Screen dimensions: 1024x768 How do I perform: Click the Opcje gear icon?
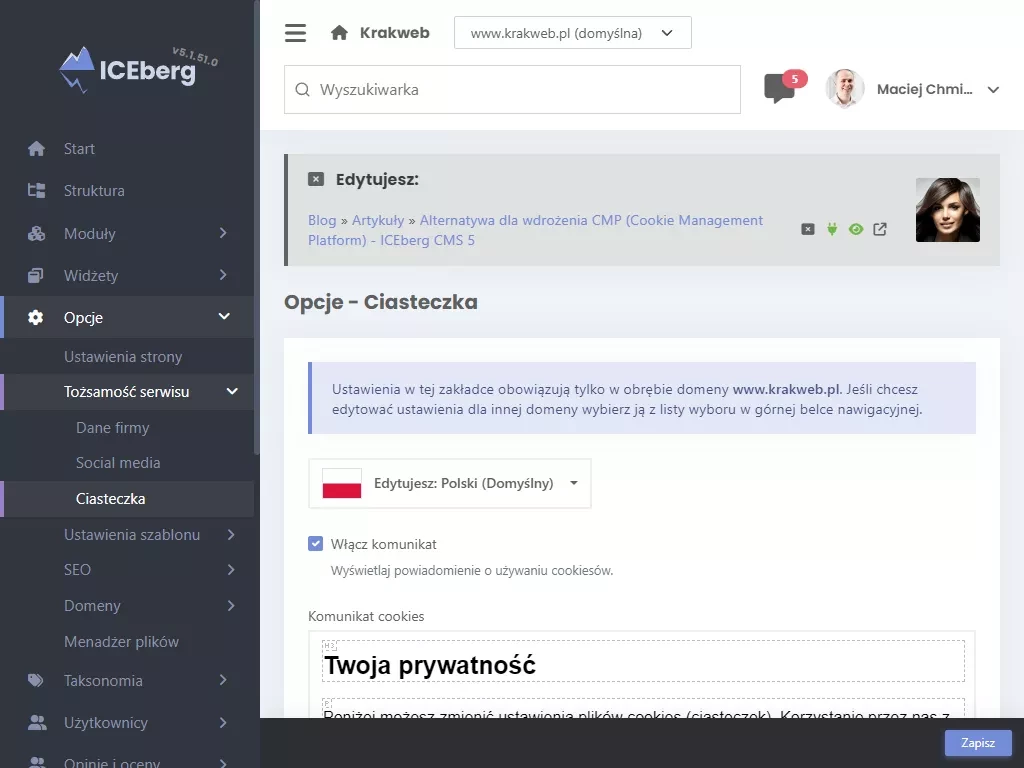(35, 317)
